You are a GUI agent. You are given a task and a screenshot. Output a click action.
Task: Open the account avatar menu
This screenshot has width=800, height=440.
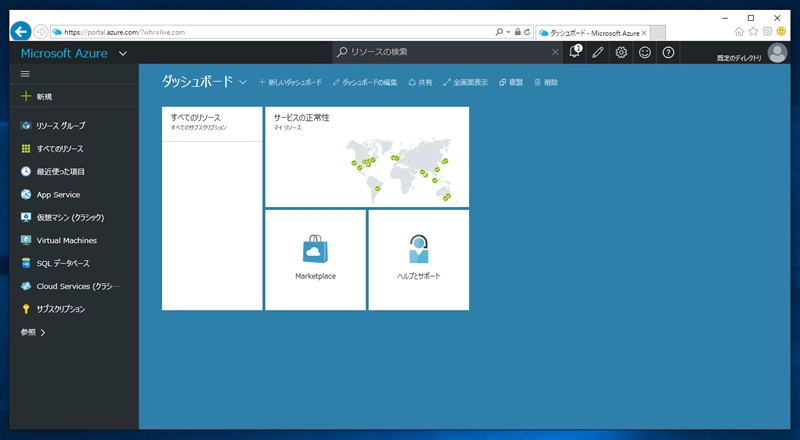tap(777, 52)
